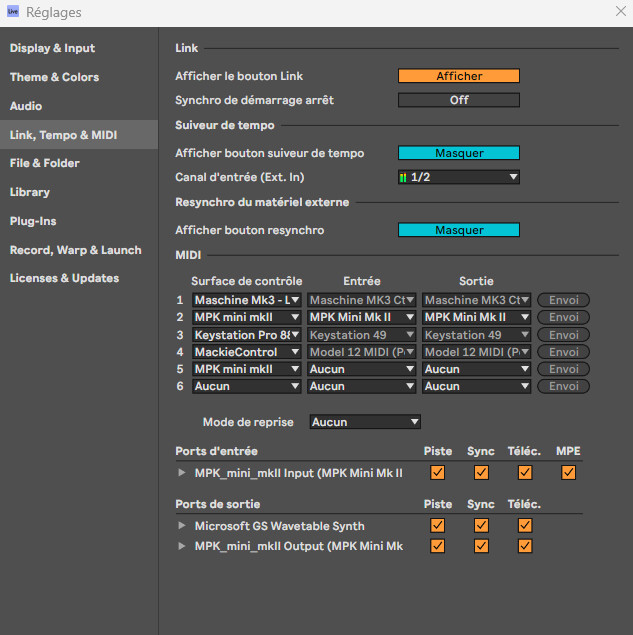Disable MPE for MPK_mini_mkII Input
This screenshot has height=635, width=633.
[568, 472]
